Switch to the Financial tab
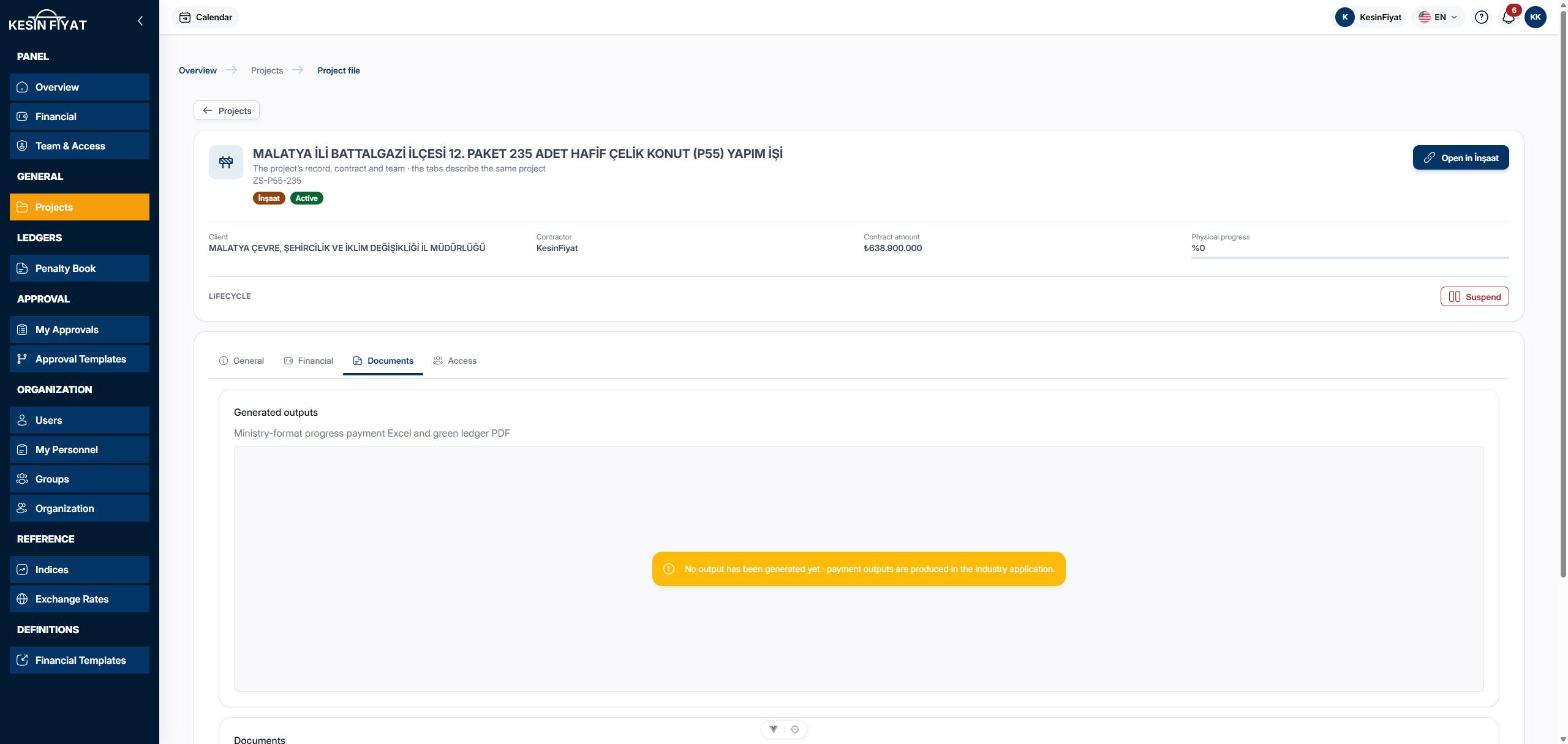The height and width of the screenshot is (744, 1568). (308, 361)
